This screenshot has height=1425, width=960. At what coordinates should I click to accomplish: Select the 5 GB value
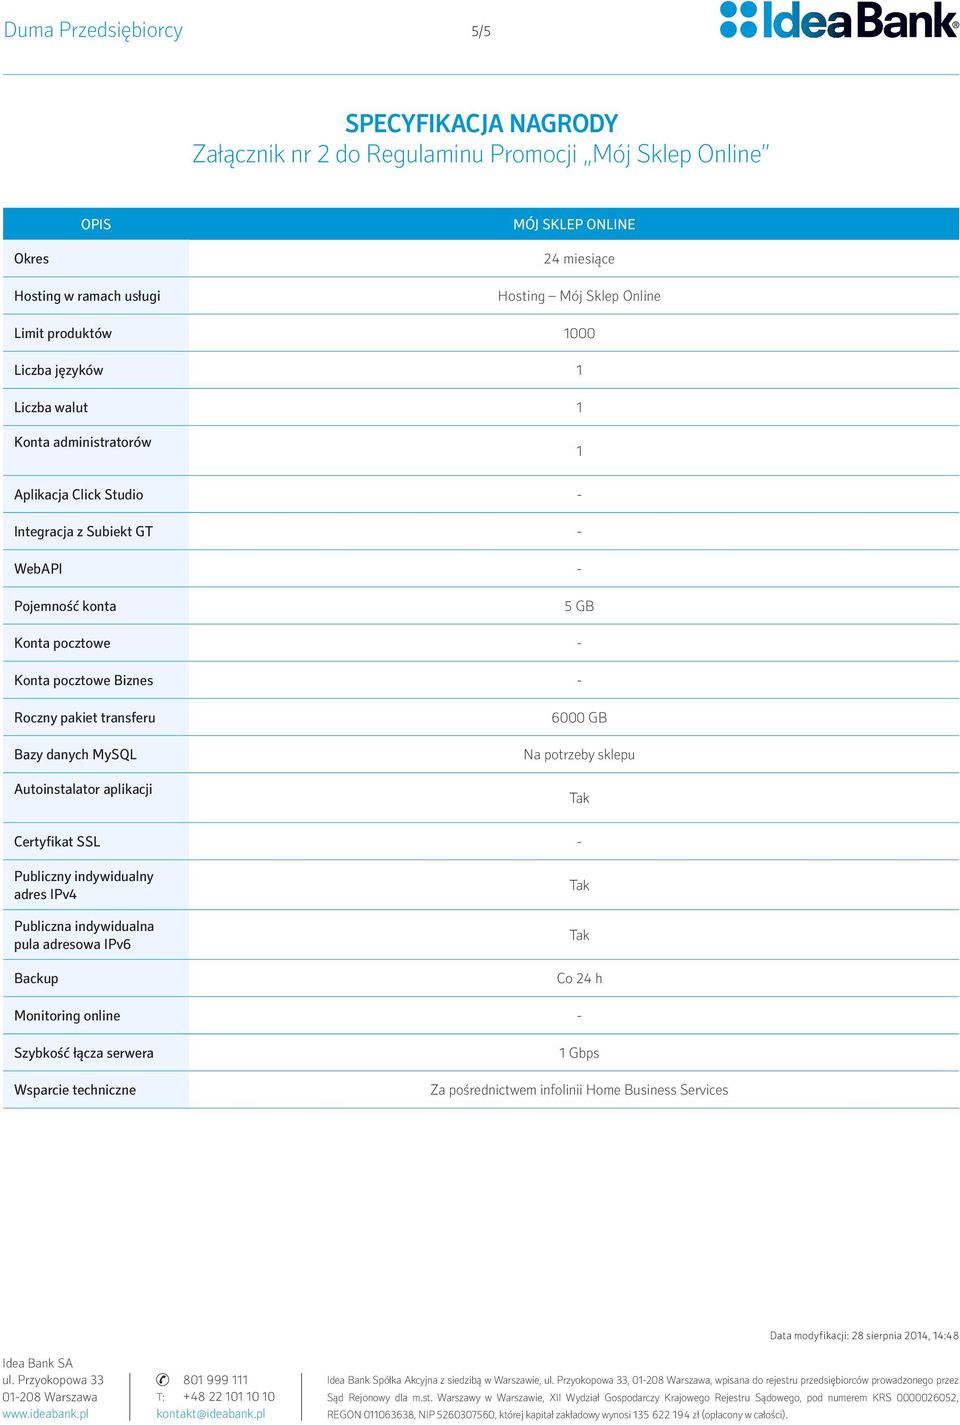(x=579, y=606)
